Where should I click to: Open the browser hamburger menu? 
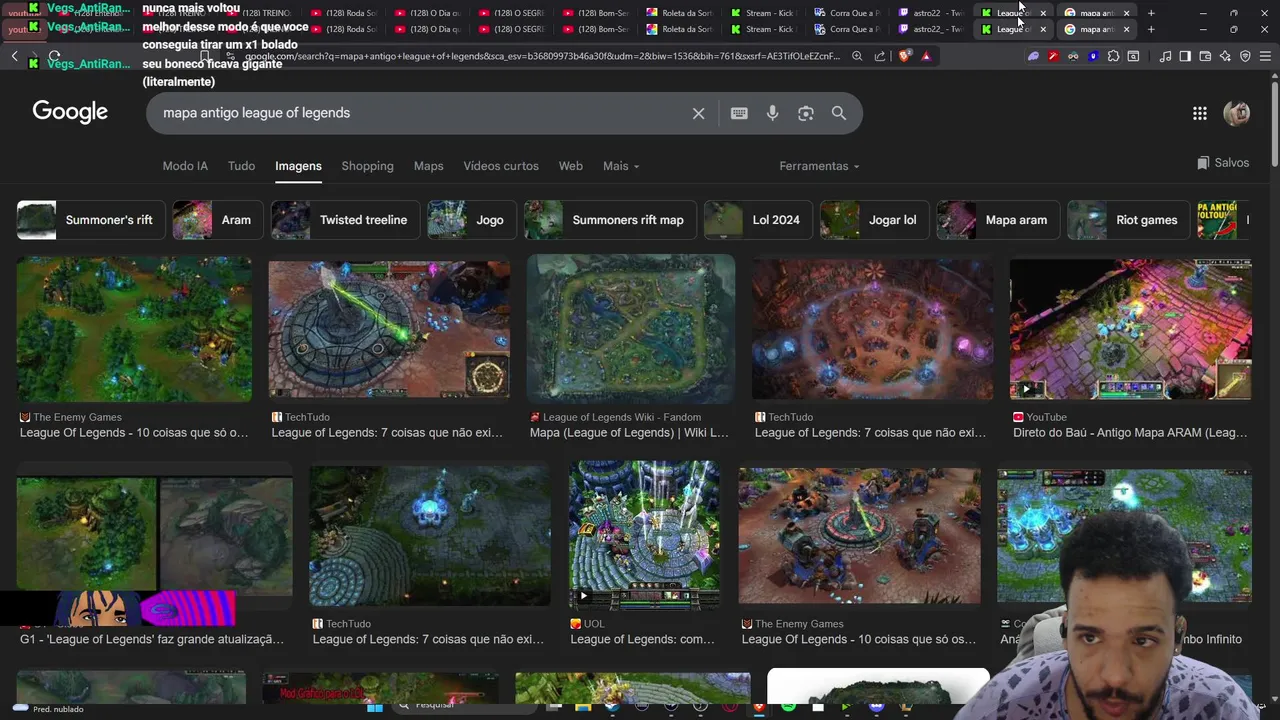[1265, 56]
